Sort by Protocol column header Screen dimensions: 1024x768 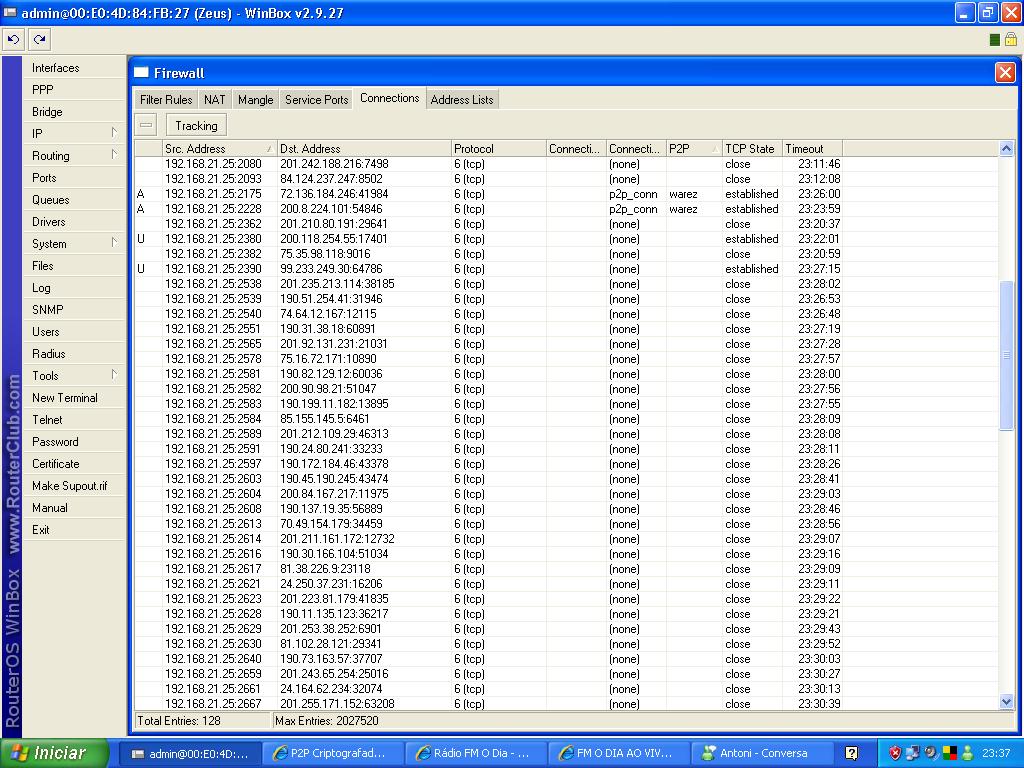498,148
